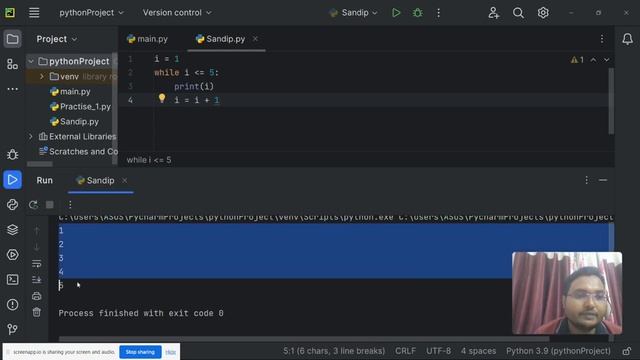Close the Sandip.py editor tab
Image resolution: width=640 pixels, height=360 pixels.
255,39
